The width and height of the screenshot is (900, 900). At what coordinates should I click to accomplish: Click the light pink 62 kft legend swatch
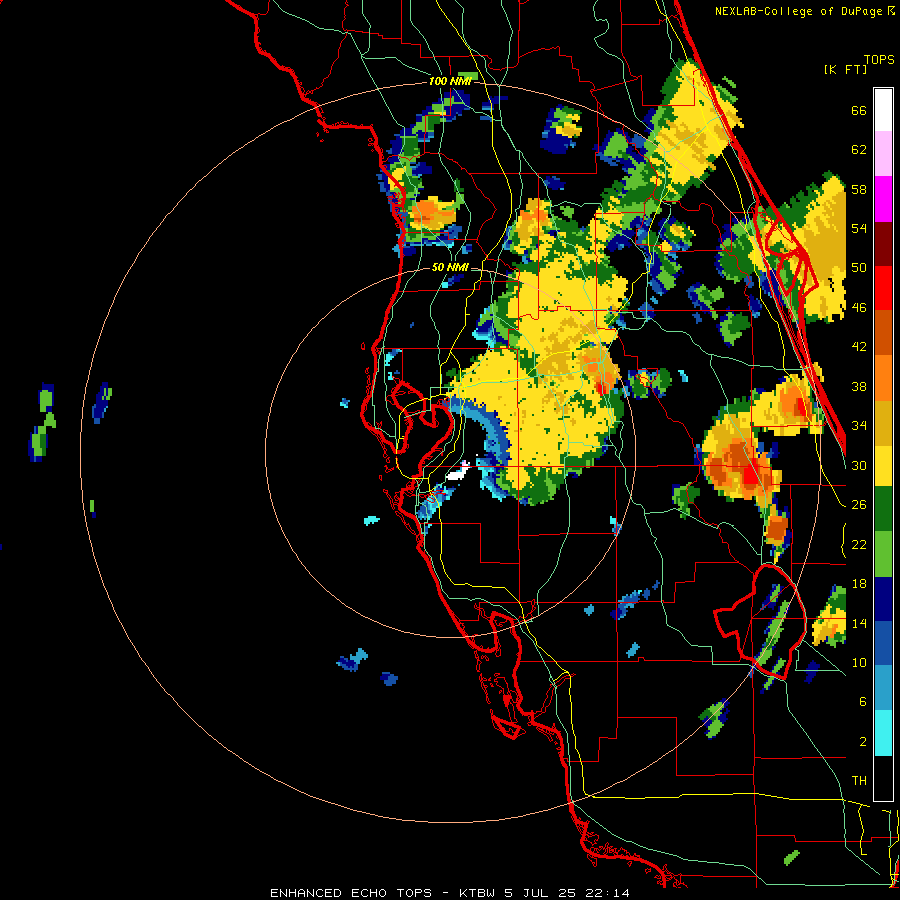883,154
